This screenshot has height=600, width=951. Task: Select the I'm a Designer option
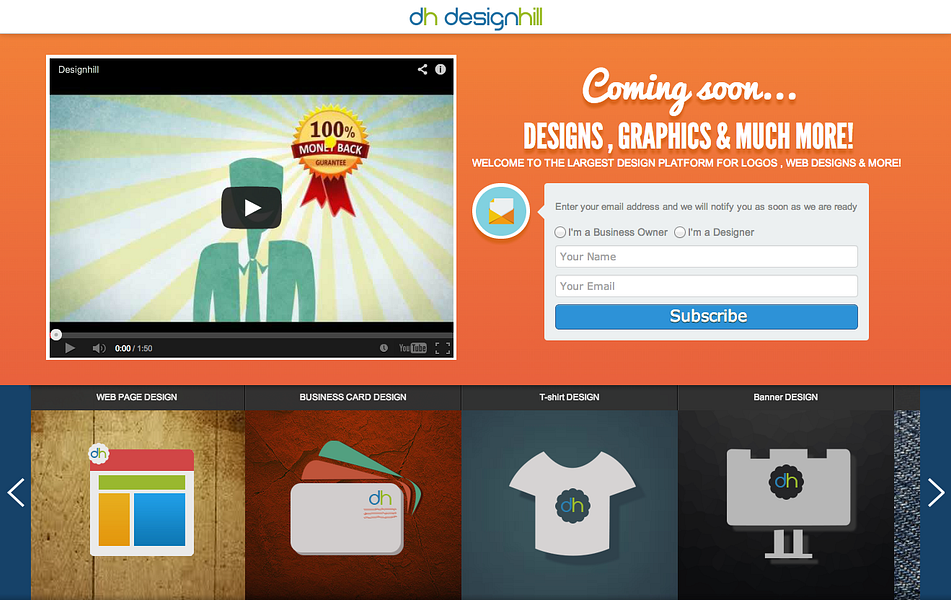pyautogui.click(x=680, y=232)
